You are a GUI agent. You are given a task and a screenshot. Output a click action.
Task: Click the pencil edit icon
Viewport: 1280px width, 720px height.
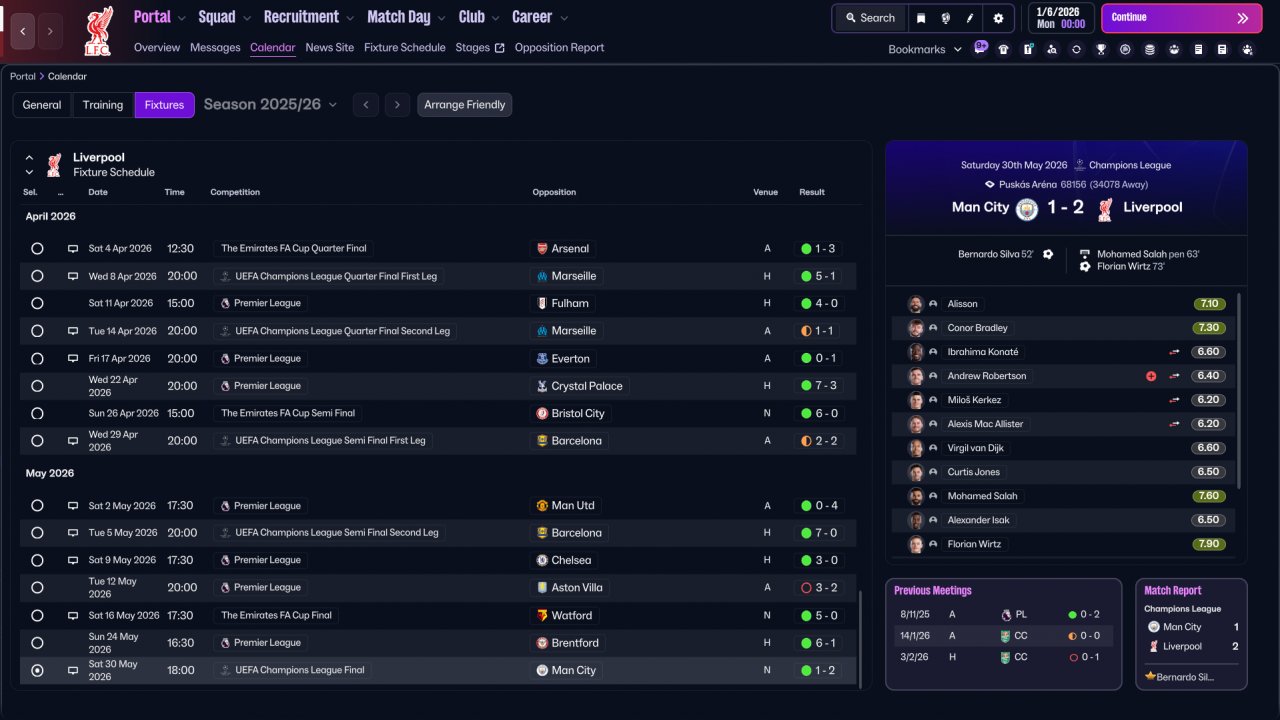point(970,18)
